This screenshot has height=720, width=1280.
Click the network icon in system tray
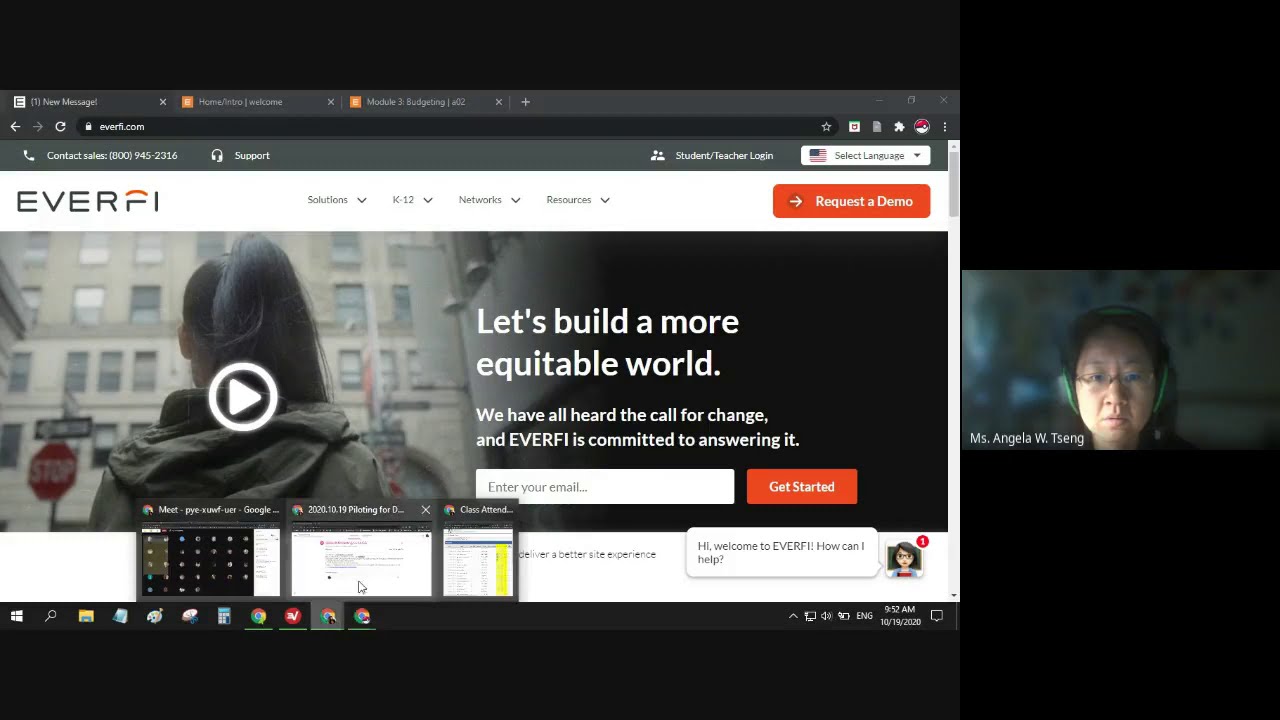(810, 616)
